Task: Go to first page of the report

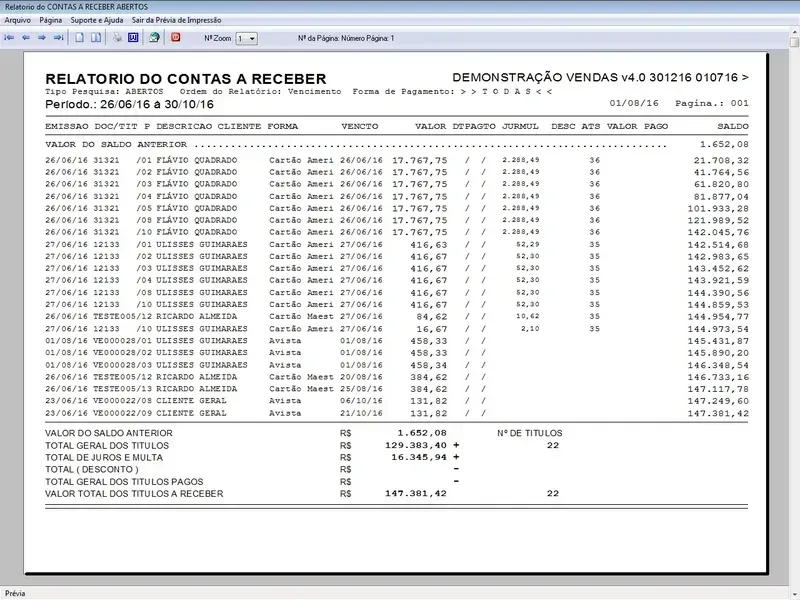Action: 10,38
